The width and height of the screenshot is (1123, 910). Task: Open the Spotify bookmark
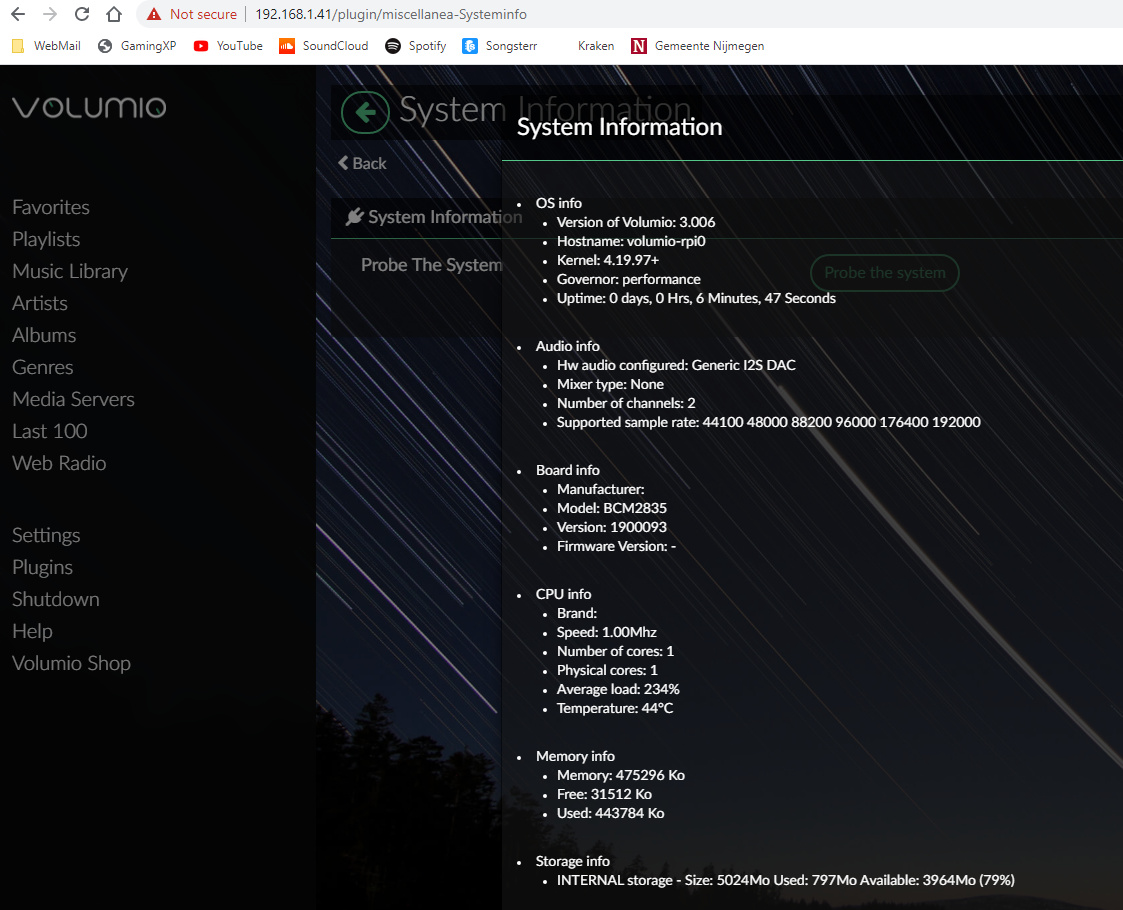tap(416, 46)
